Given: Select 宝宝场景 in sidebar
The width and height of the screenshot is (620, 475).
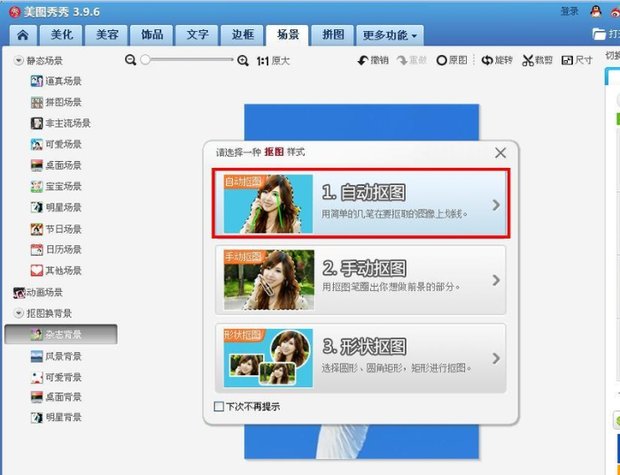Looking at the screenshot, I should tap(56, 186).
